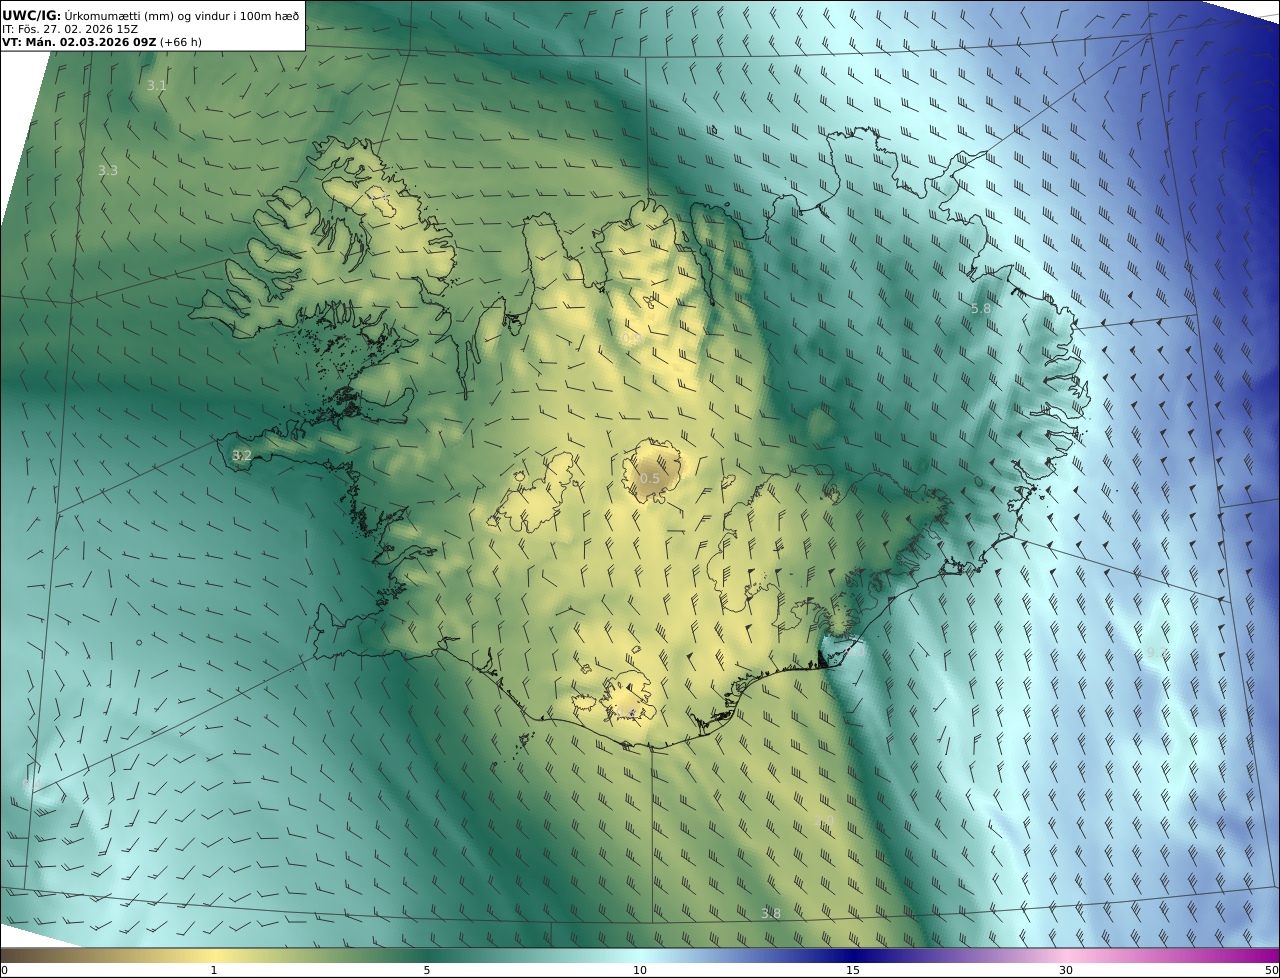Click the '3.2' value label on map
The height and width of the screenshot is (978, 1280).
click(x=242, y=456)
